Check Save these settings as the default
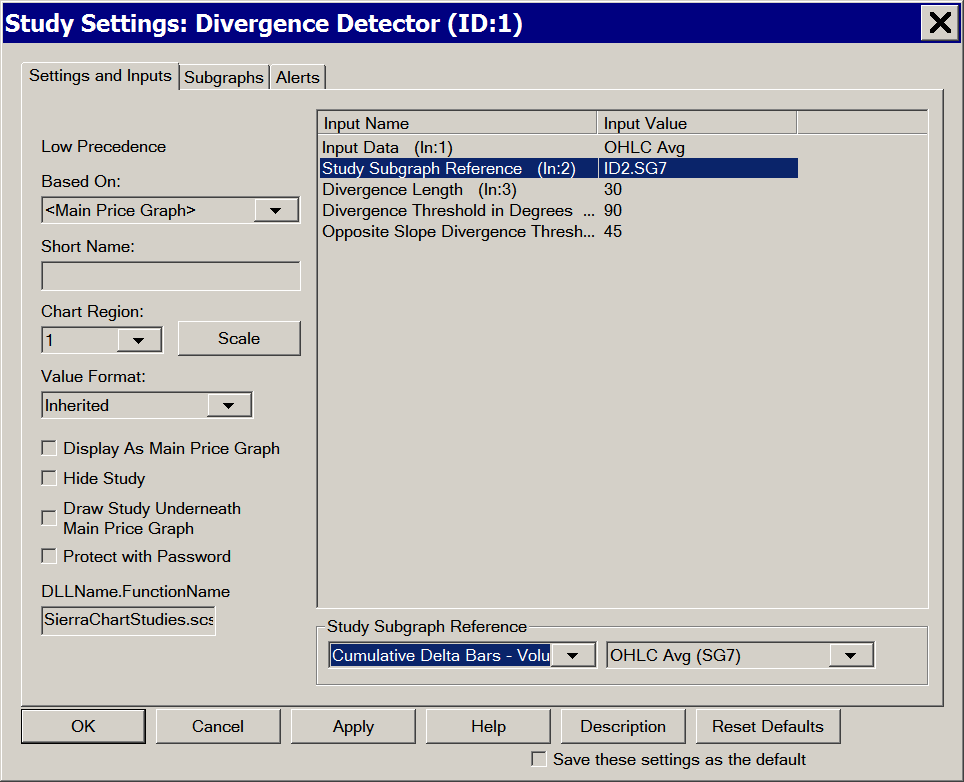964x782 pixels. pos(539,759)
